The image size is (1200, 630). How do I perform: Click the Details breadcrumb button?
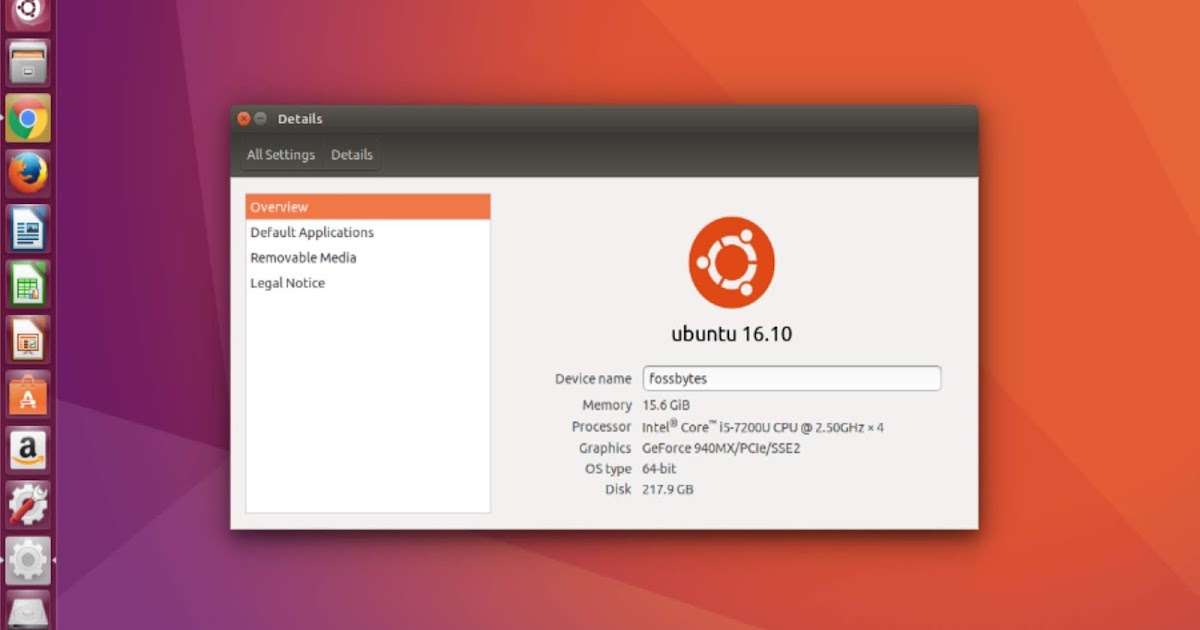pos(352,155)
